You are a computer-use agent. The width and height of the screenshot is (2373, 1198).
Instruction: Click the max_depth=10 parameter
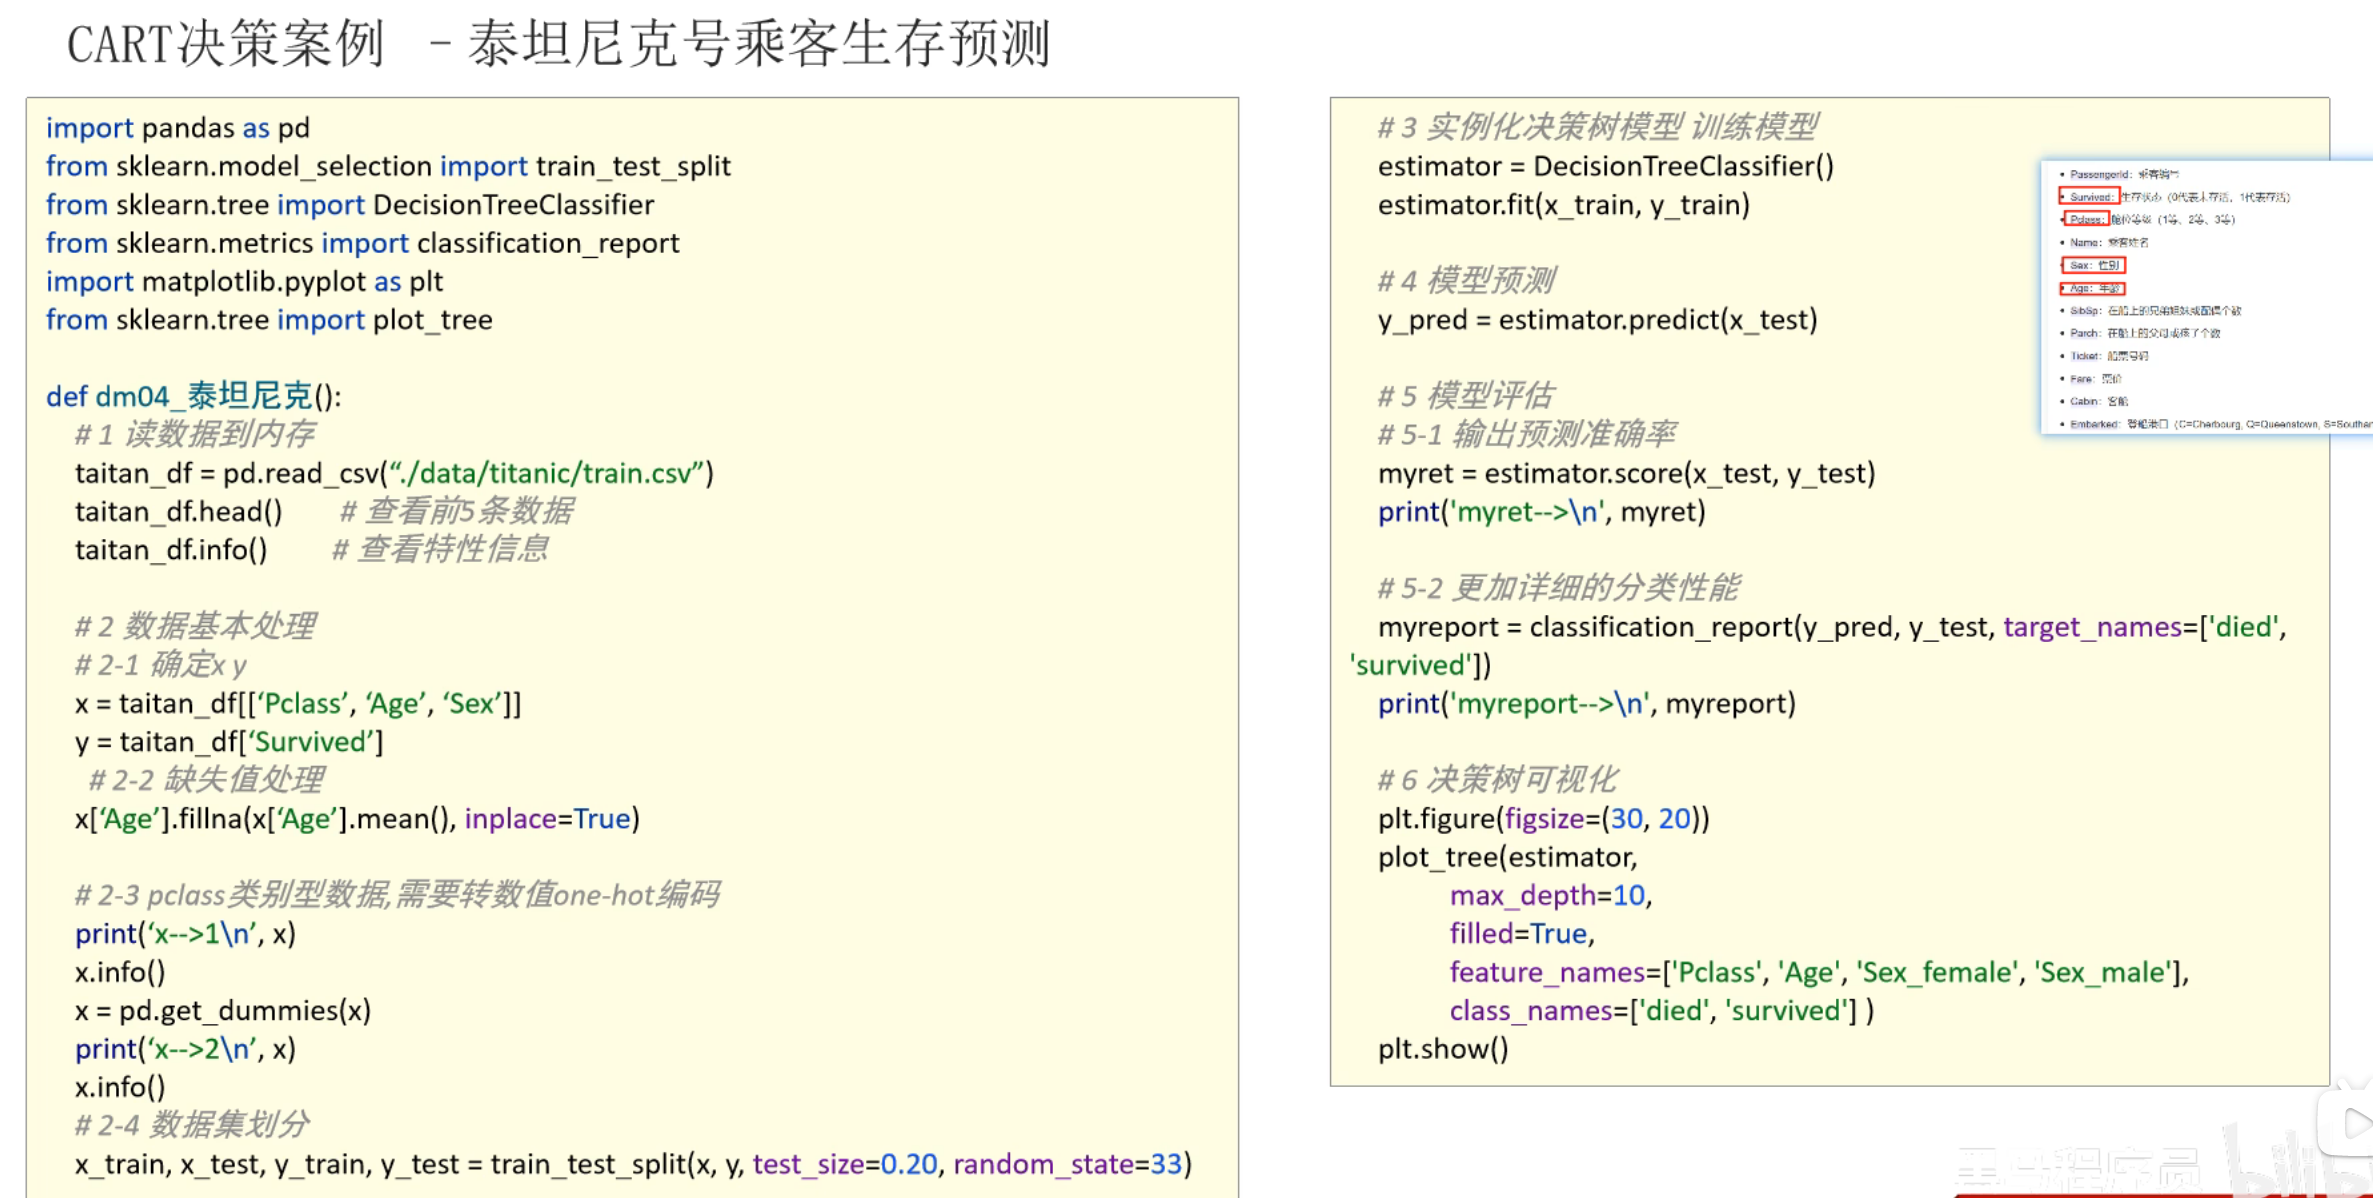[x=1550, y=895]
